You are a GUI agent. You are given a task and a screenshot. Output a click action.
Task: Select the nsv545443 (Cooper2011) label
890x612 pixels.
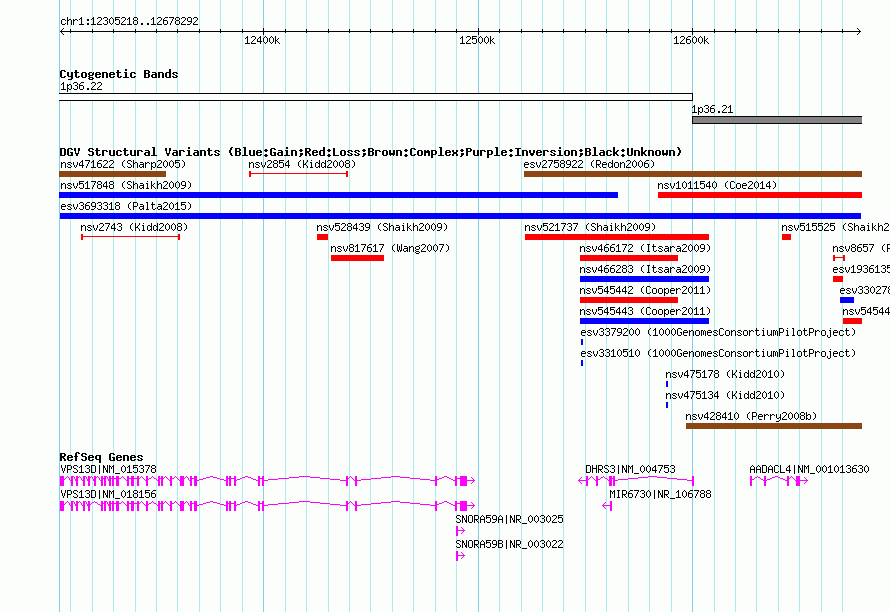pyautogui.click(x=645, y=311)
